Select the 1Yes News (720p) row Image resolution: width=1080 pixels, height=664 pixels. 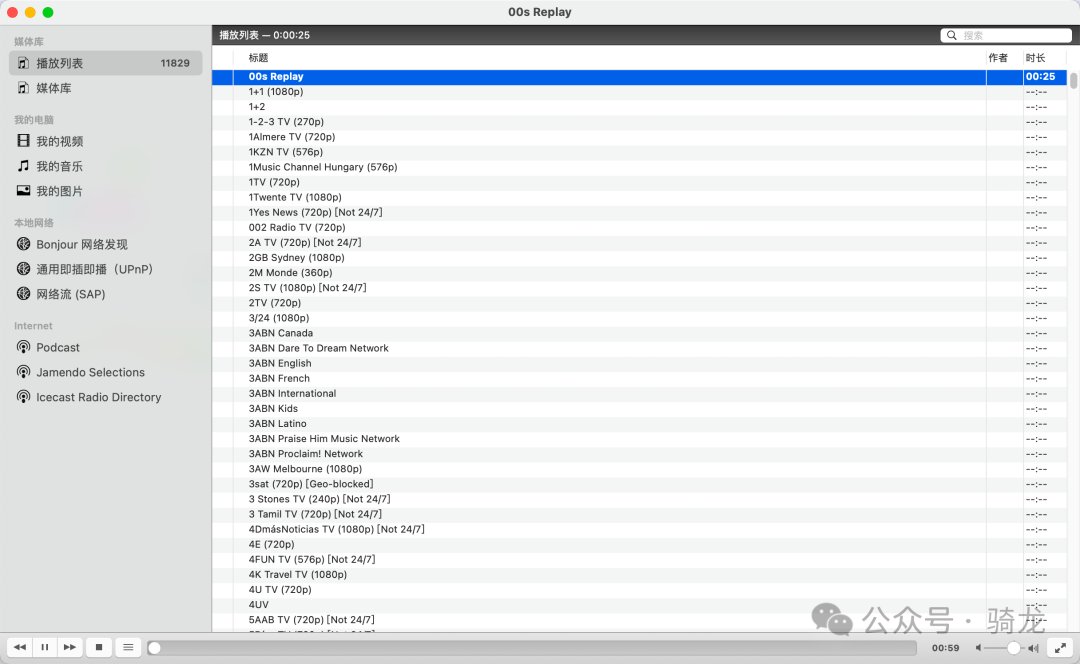tap(640, 212)
